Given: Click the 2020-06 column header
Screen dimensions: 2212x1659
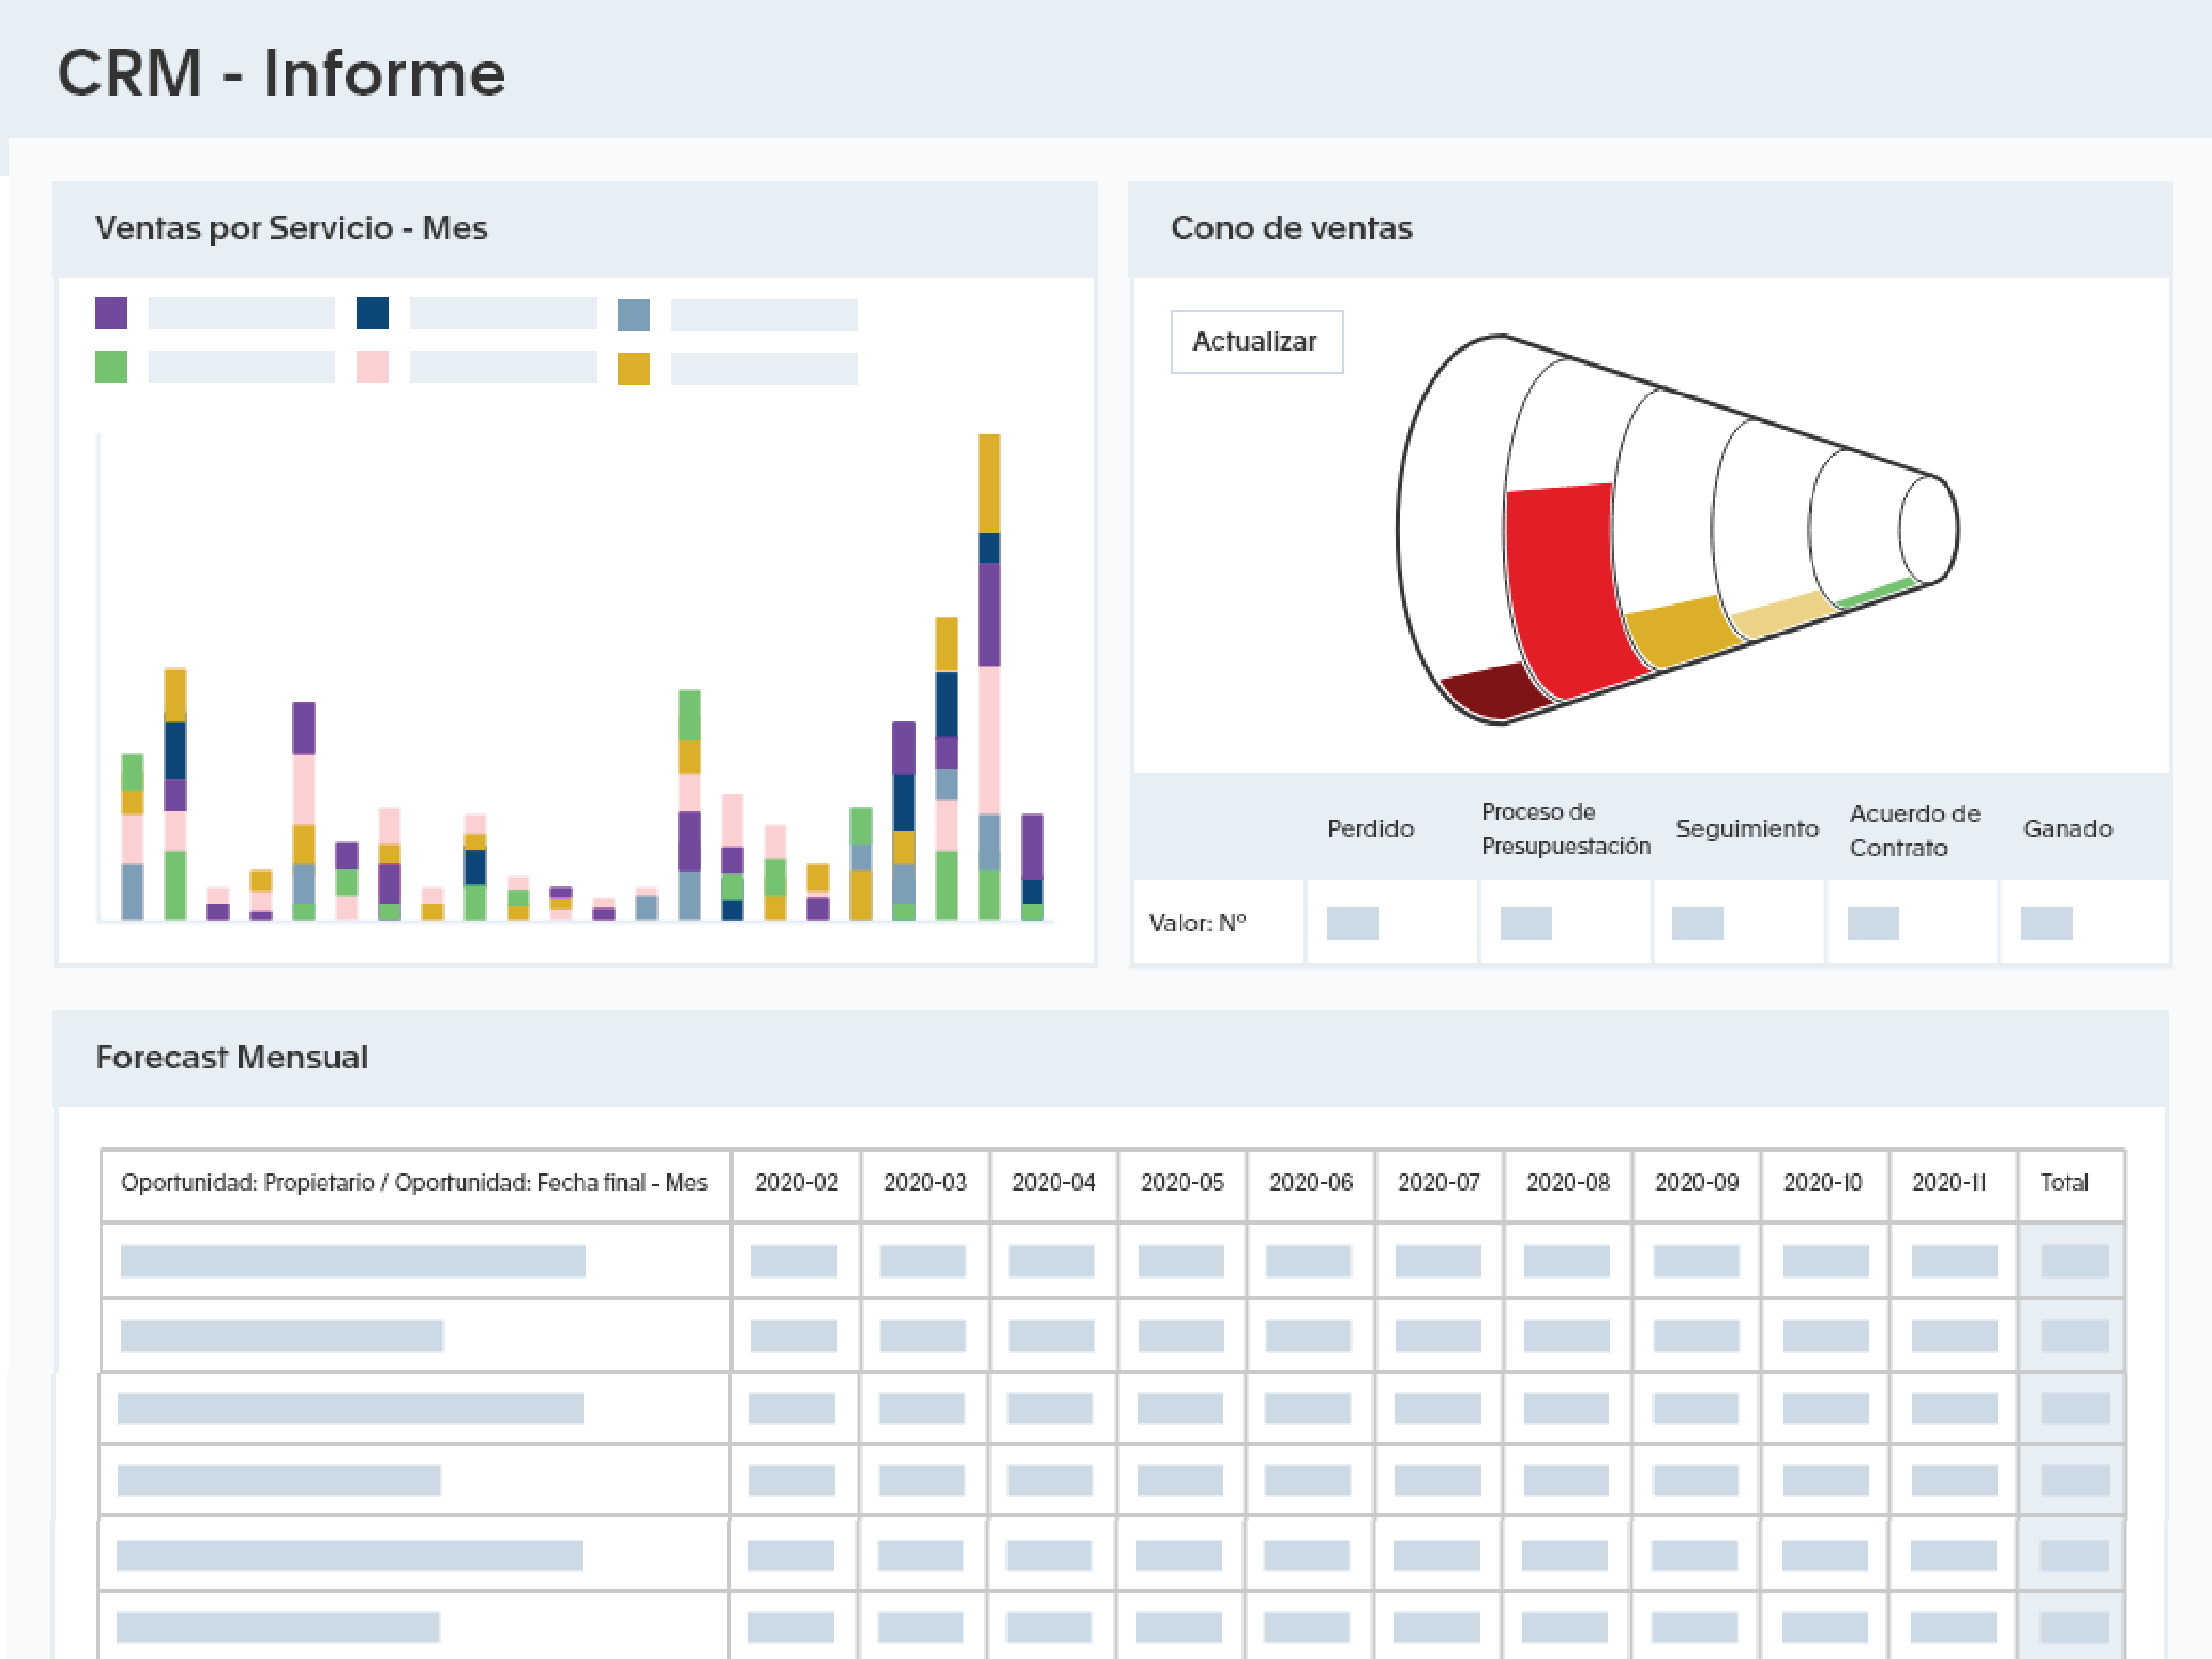Looking at the screenshot, I should [x=1310, y=1183].
